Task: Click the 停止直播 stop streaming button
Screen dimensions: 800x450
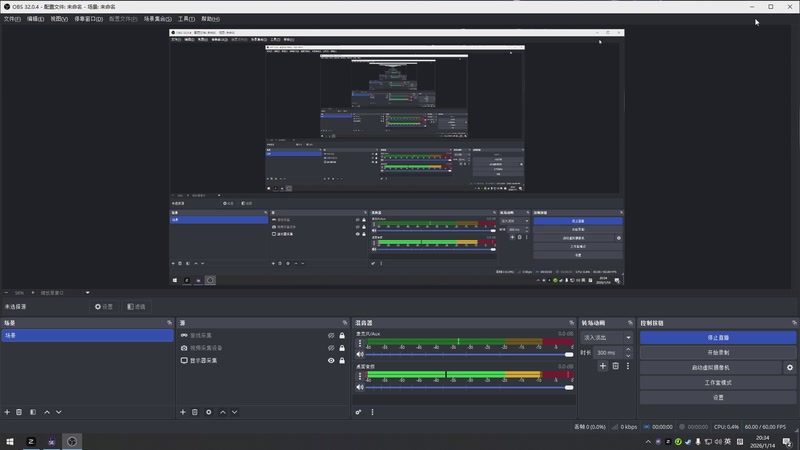Action: tap(718, 338)
